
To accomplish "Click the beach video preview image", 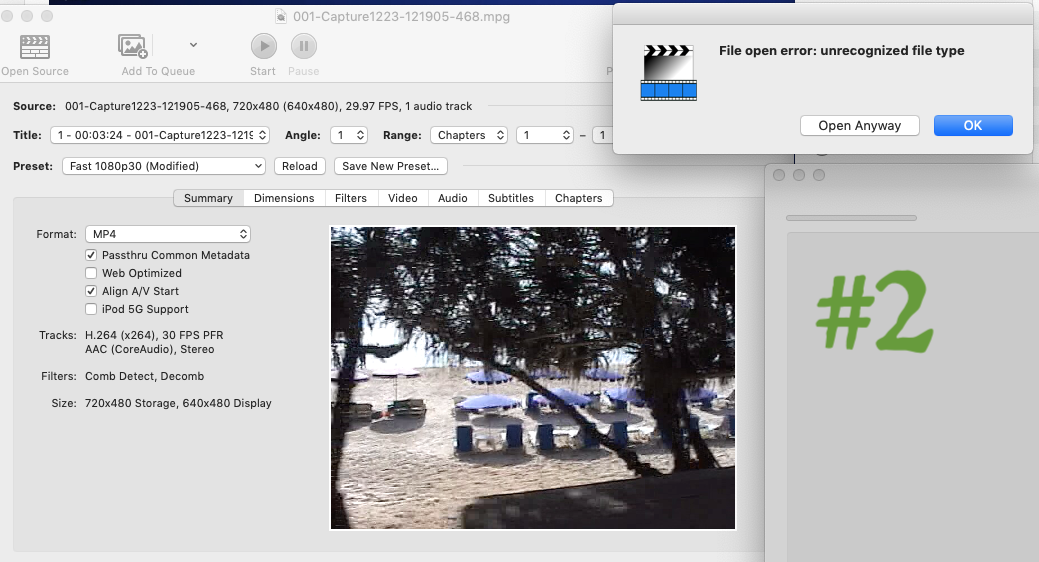I will point(533,378).
